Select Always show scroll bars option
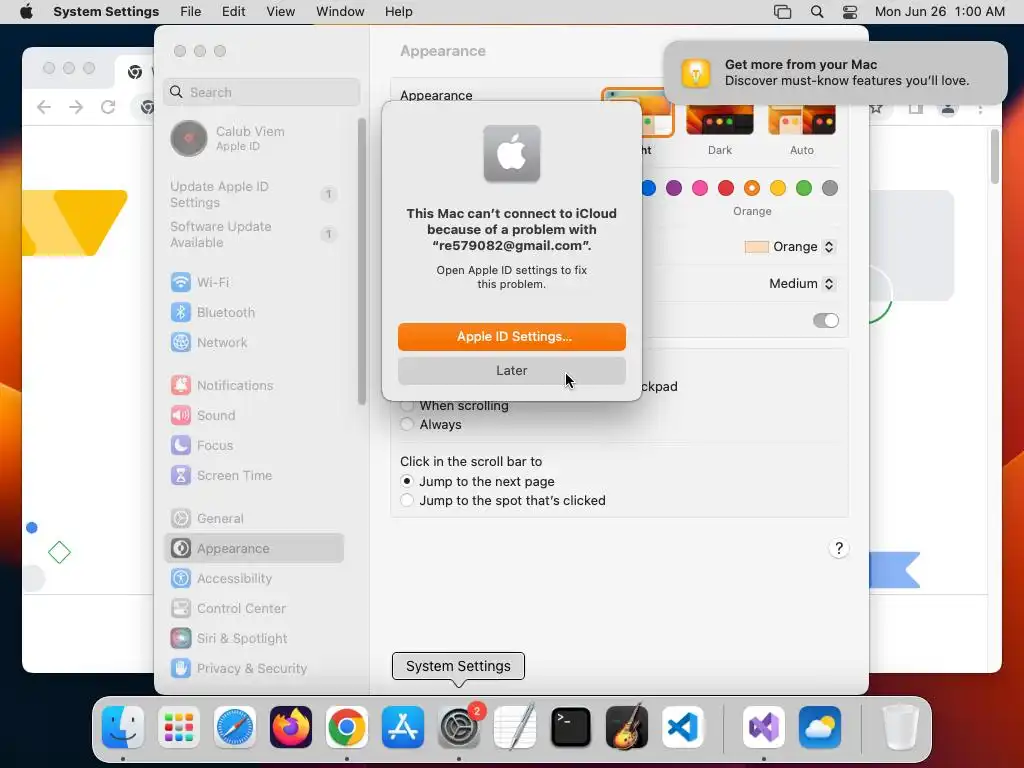 [407, 424]
